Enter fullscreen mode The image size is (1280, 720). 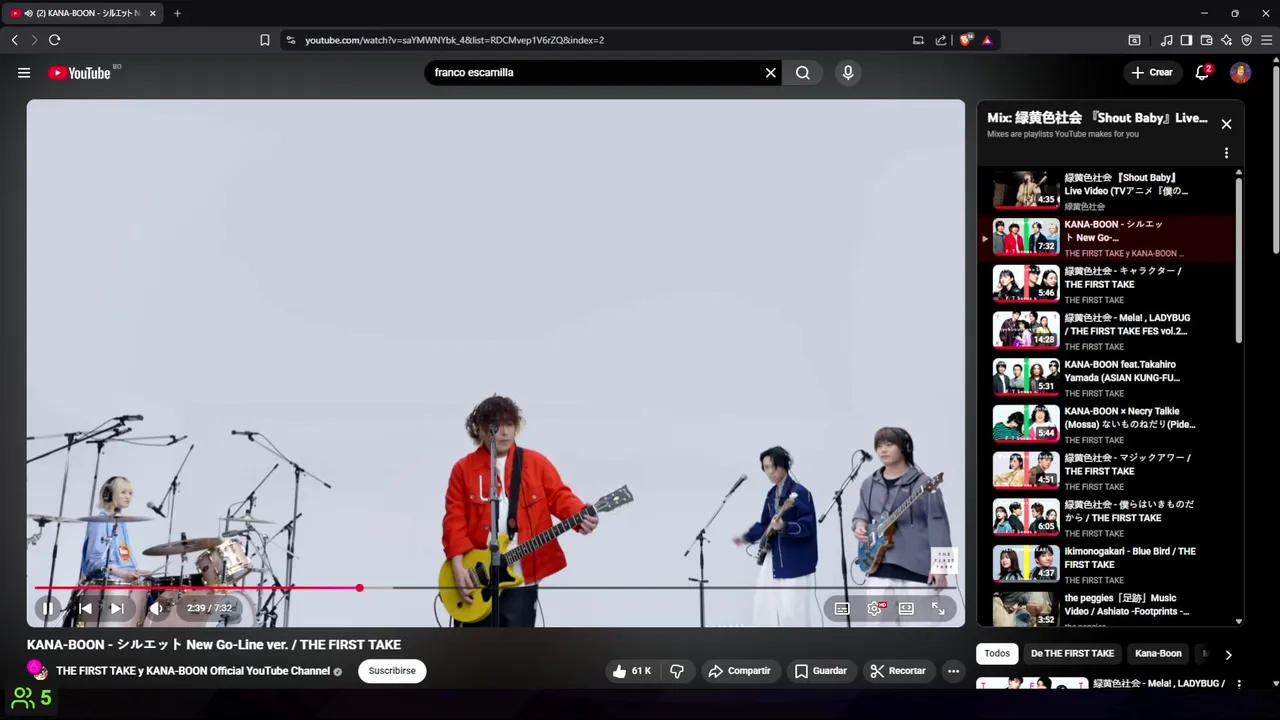pos(938,608)
